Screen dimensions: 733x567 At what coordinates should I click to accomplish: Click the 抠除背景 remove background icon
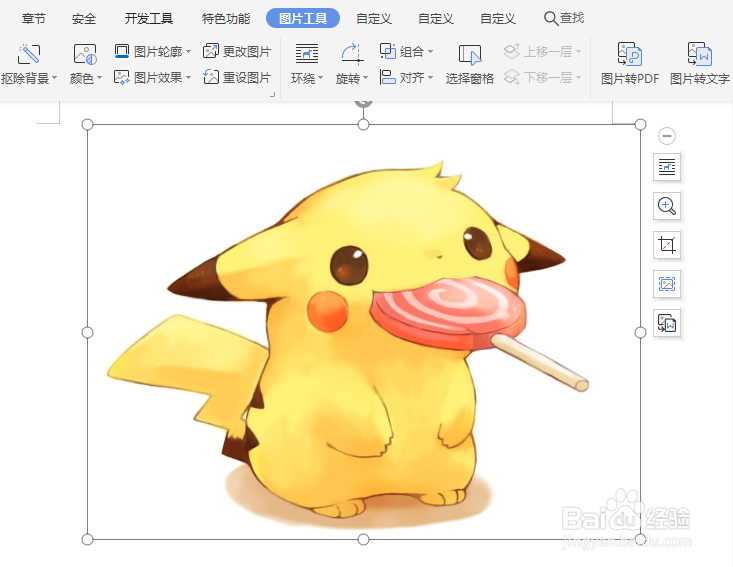click(x=29, y=54)
